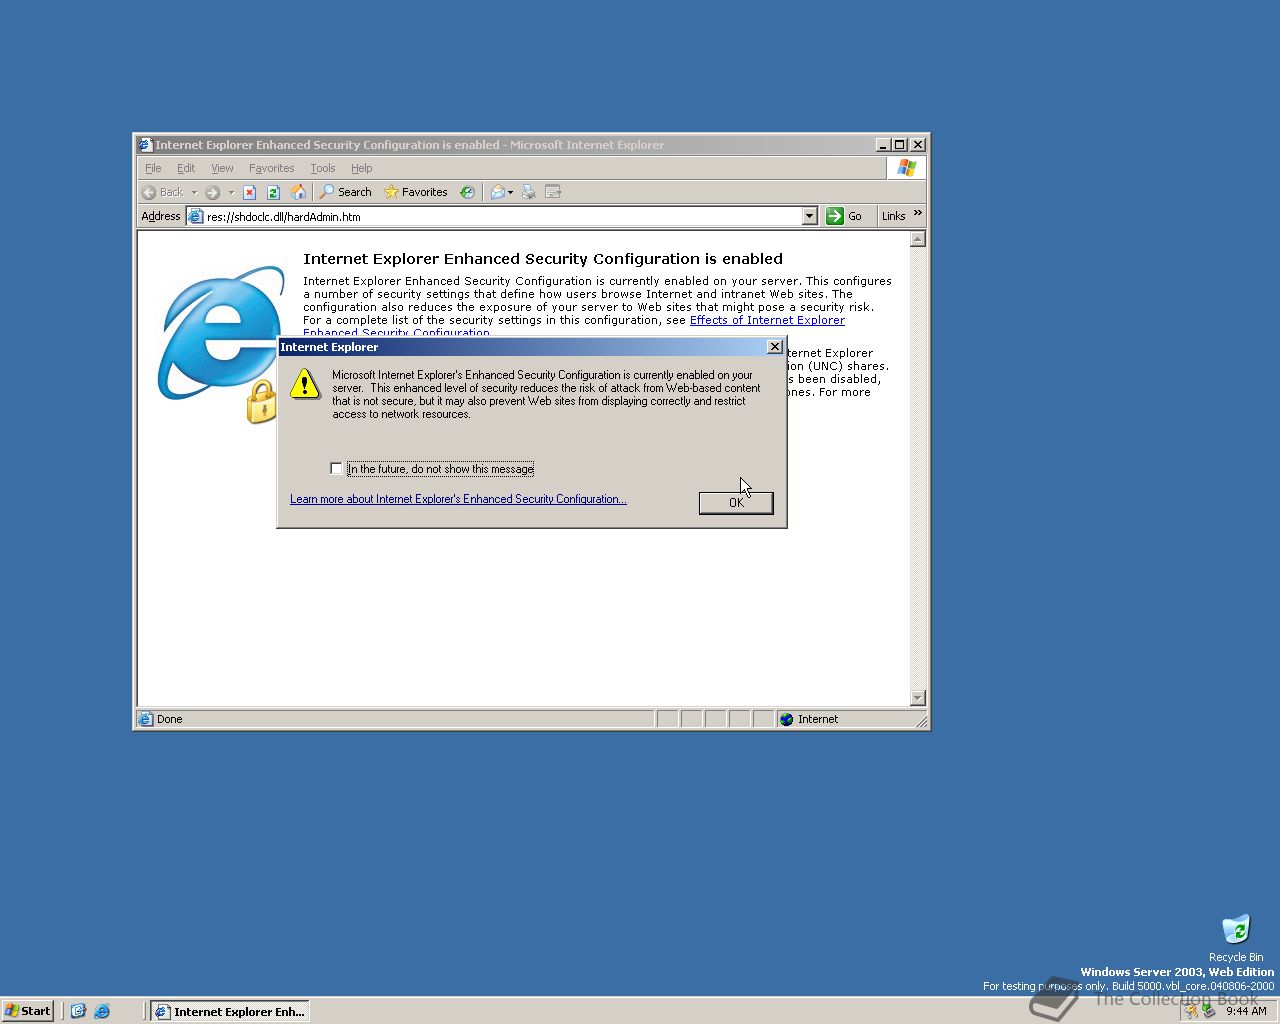Screen dimensions: 1280x1024
Task: Expand the Forward history dropdown arrow
Action: click(231, 192)
